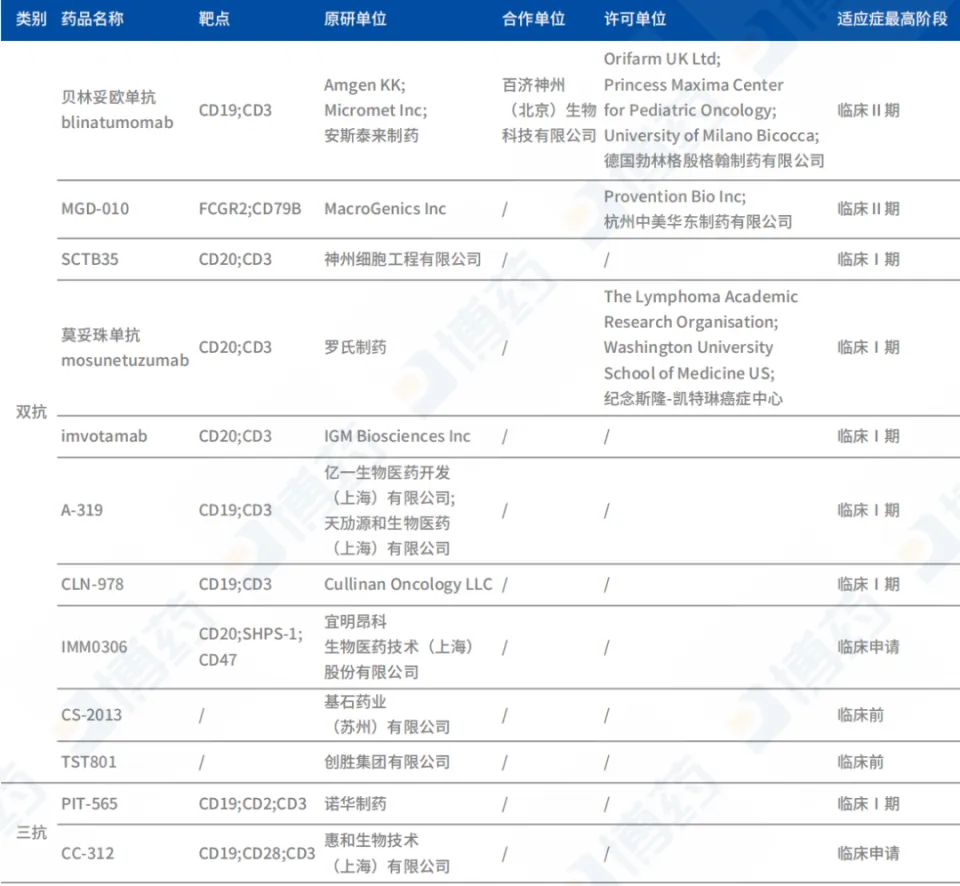Click 临床申请 stage in CC-312 row
Screen dimensions: 960x886
point(868,853)
